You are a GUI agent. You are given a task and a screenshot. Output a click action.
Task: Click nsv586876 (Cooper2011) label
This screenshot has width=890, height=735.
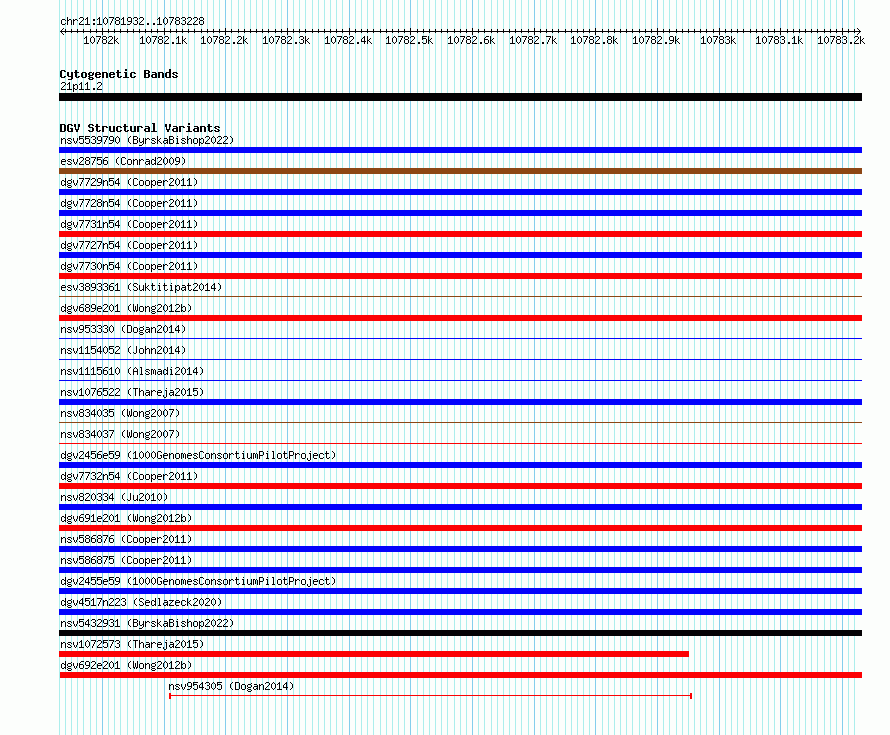click(x=126, y=539)
